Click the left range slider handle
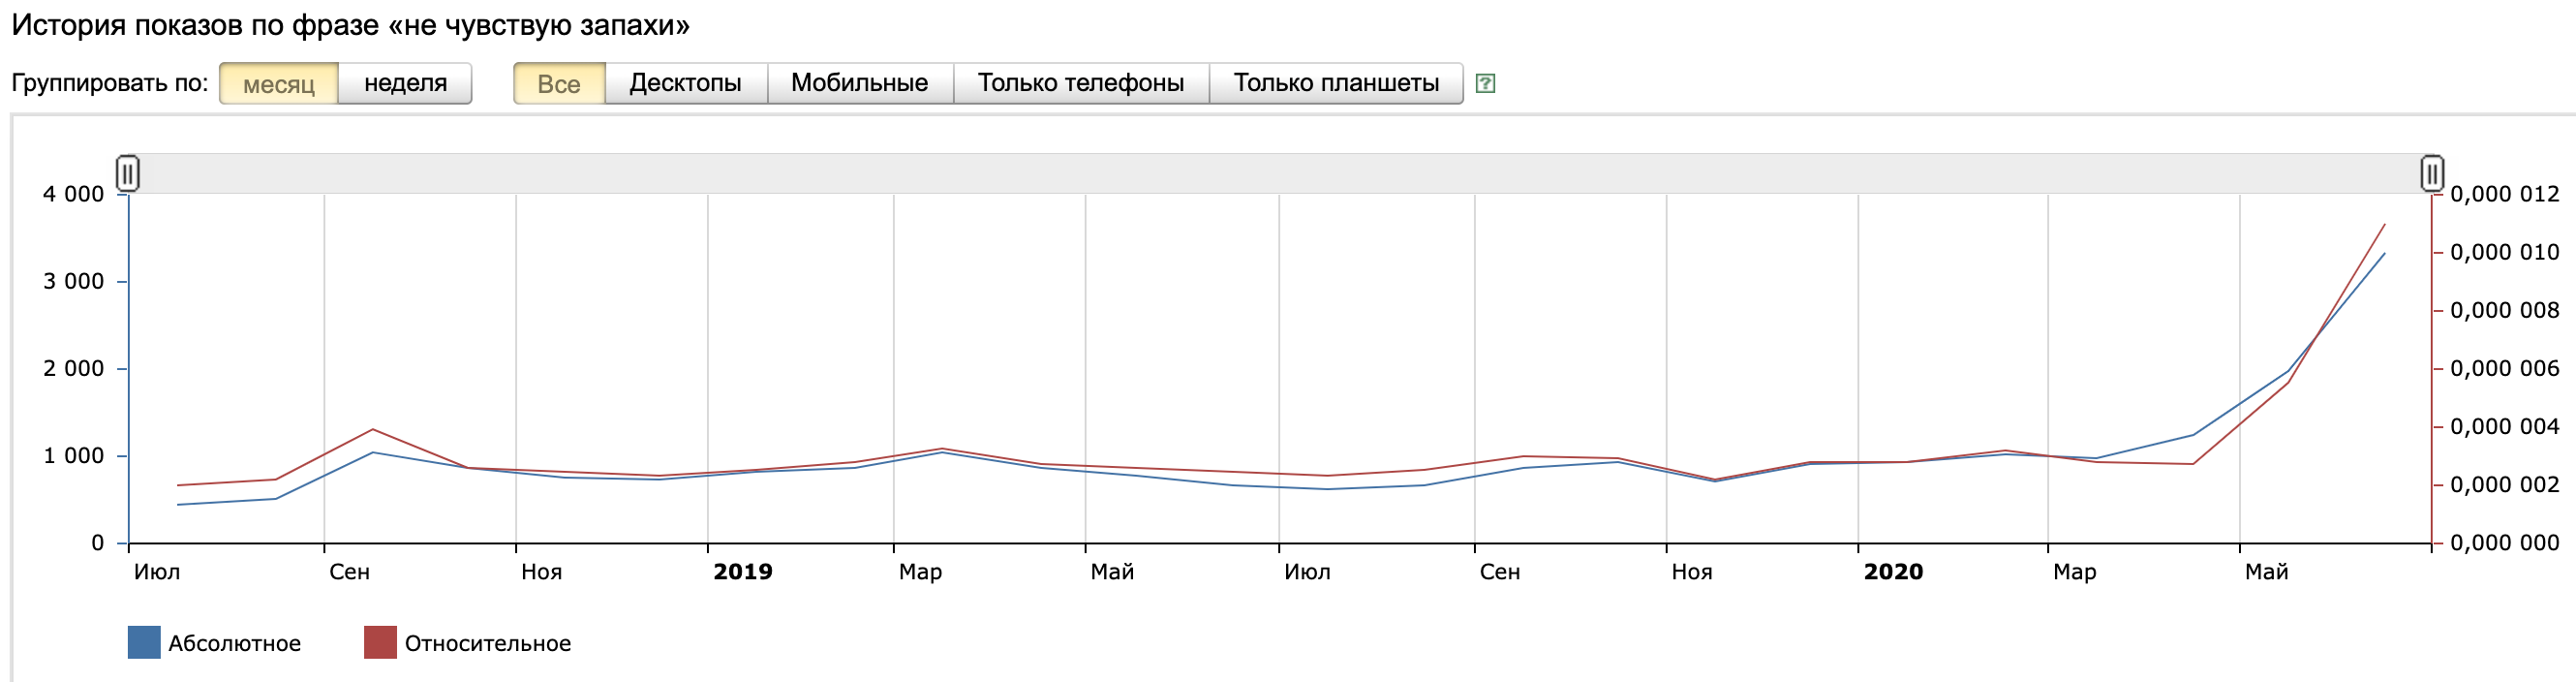The width and height of the screenshot is (2576, 682). (x=127, y=174)
